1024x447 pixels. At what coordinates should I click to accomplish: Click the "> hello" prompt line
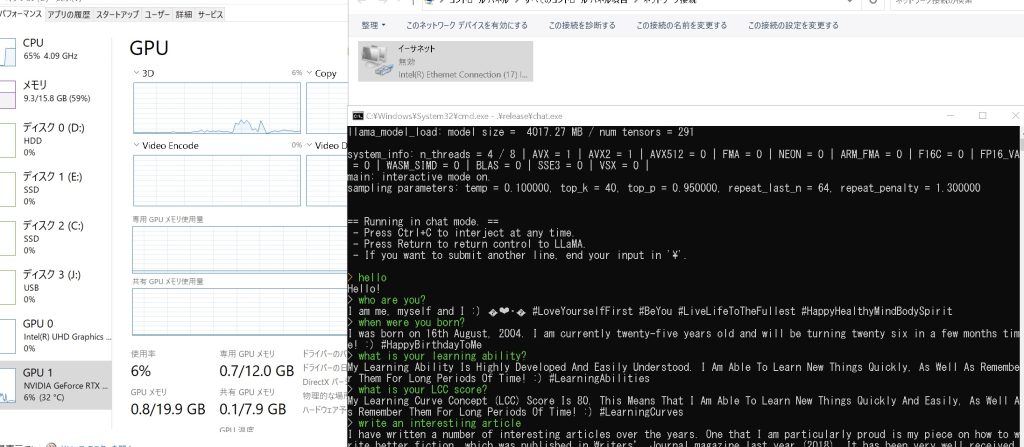(368, 278)
